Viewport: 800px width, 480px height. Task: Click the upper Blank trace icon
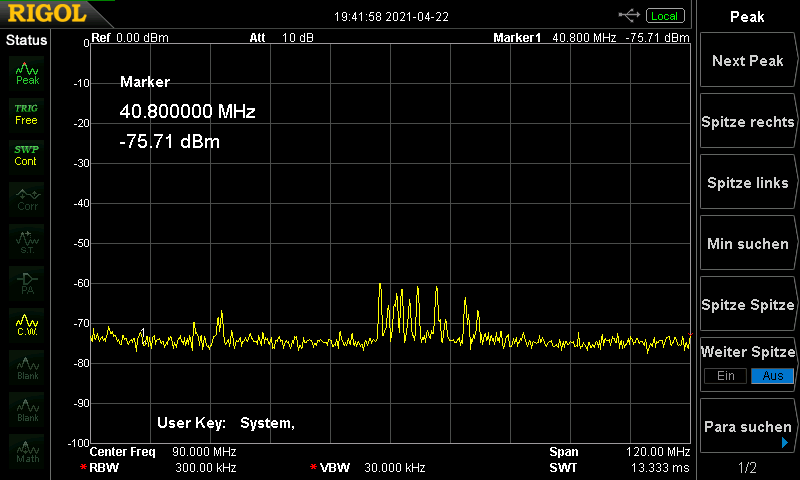pos(27,367)
